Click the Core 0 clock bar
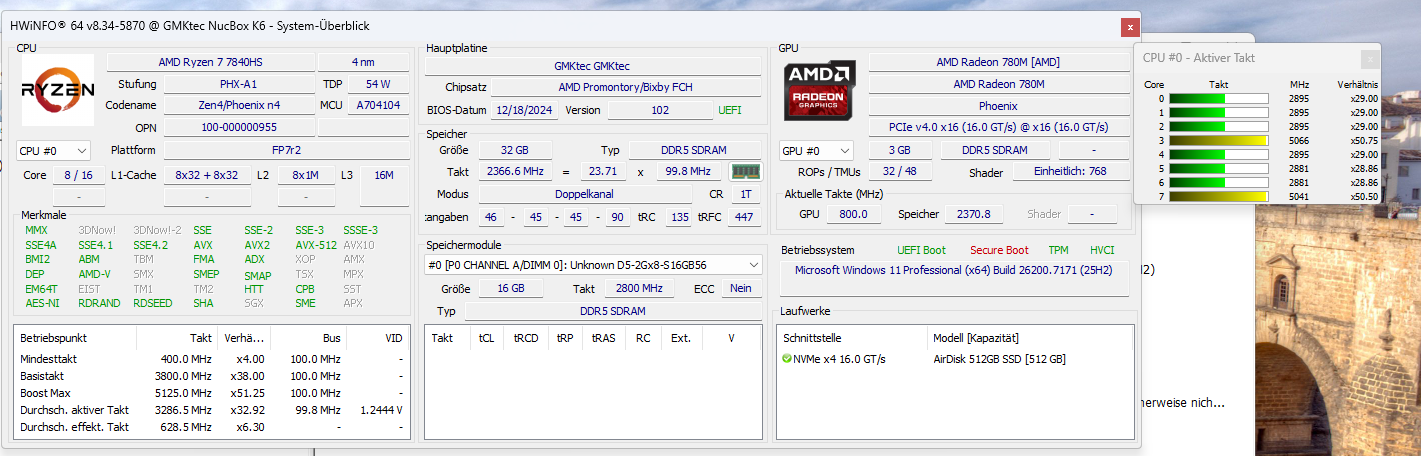This screenshot has height=456, width=1421. point(1218,99)
